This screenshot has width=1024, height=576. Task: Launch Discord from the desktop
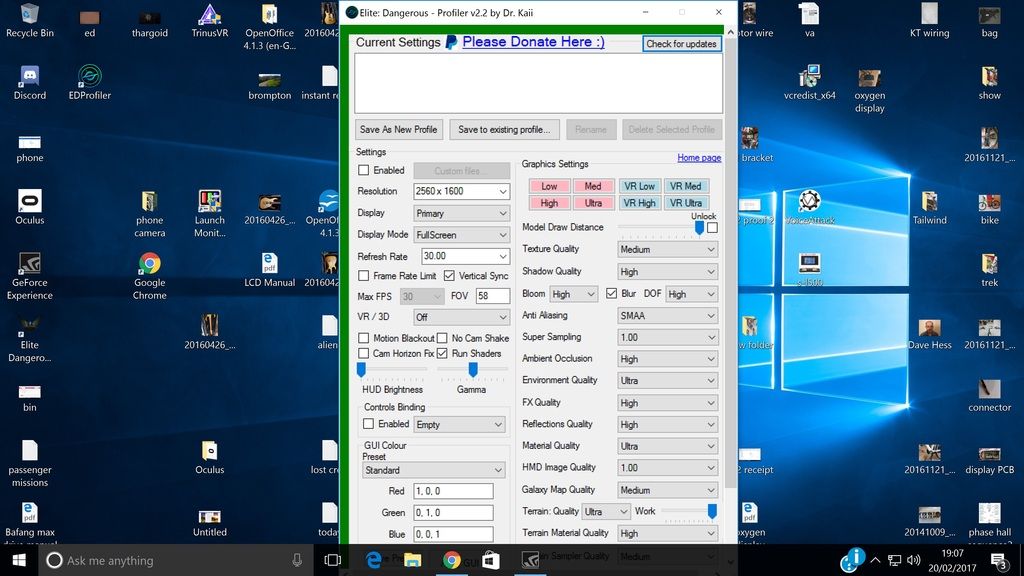tap(29, 83)
